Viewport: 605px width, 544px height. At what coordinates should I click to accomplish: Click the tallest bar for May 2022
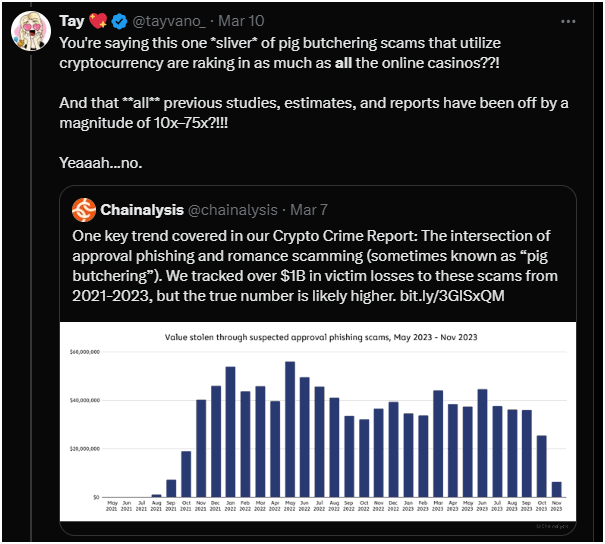point(290,429)
